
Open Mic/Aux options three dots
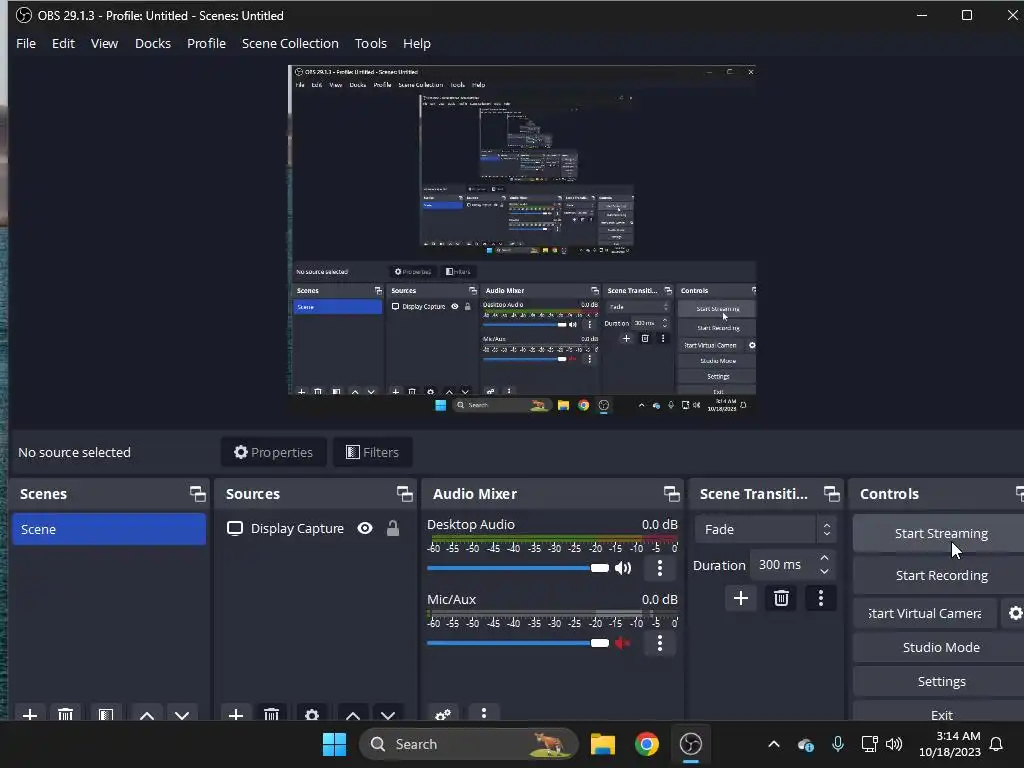660,643
